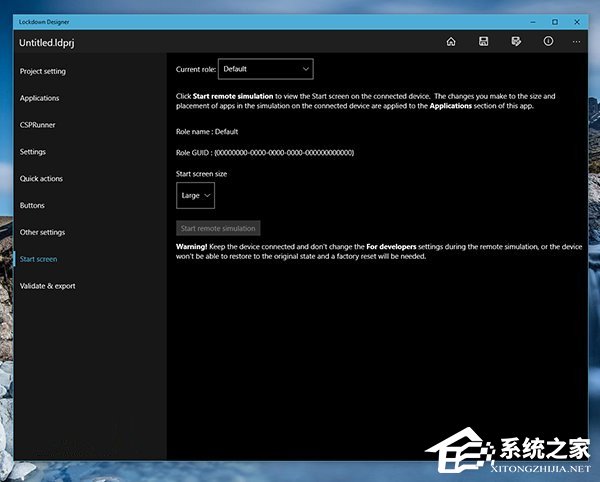Go to Settings section
Viewport: 600px width, 482px height.
point(33,152)
